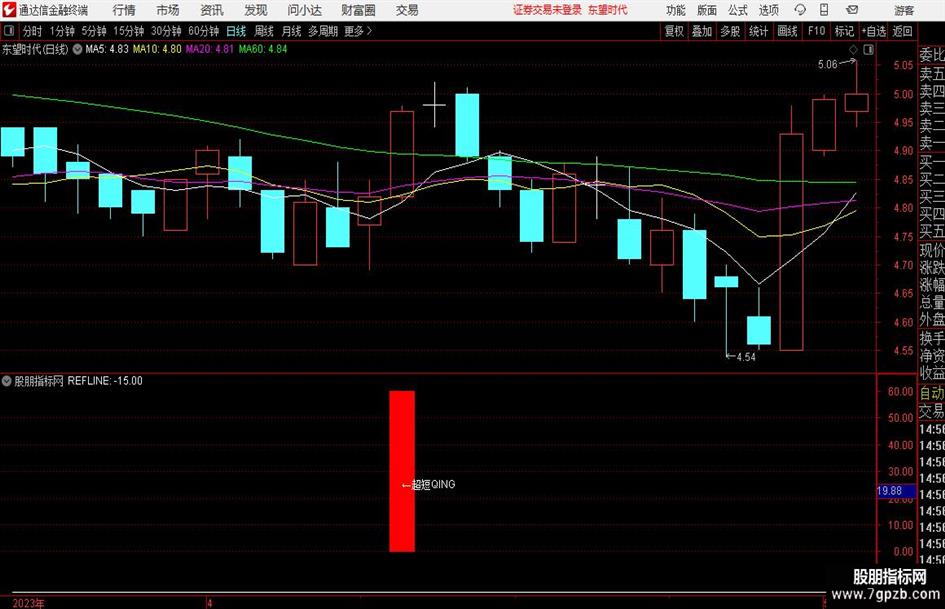This screenshot has width=945, height=609.
Task: Click MA60: 4.84 indicator label
Action: point(263,49)
